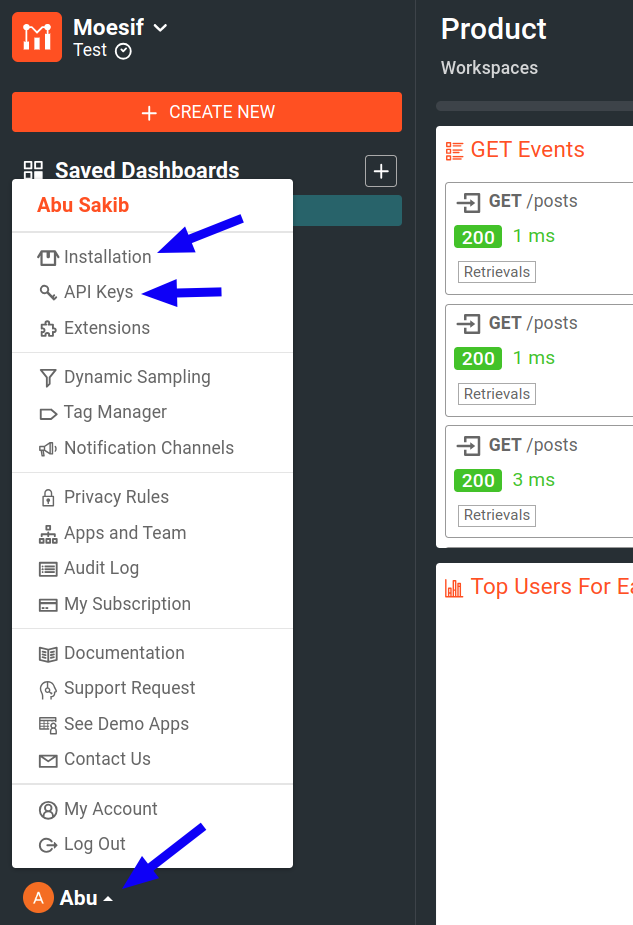This screenshot has height=925, width=633.
Task: Click the GET Events list icon
Action: (454, 151)
